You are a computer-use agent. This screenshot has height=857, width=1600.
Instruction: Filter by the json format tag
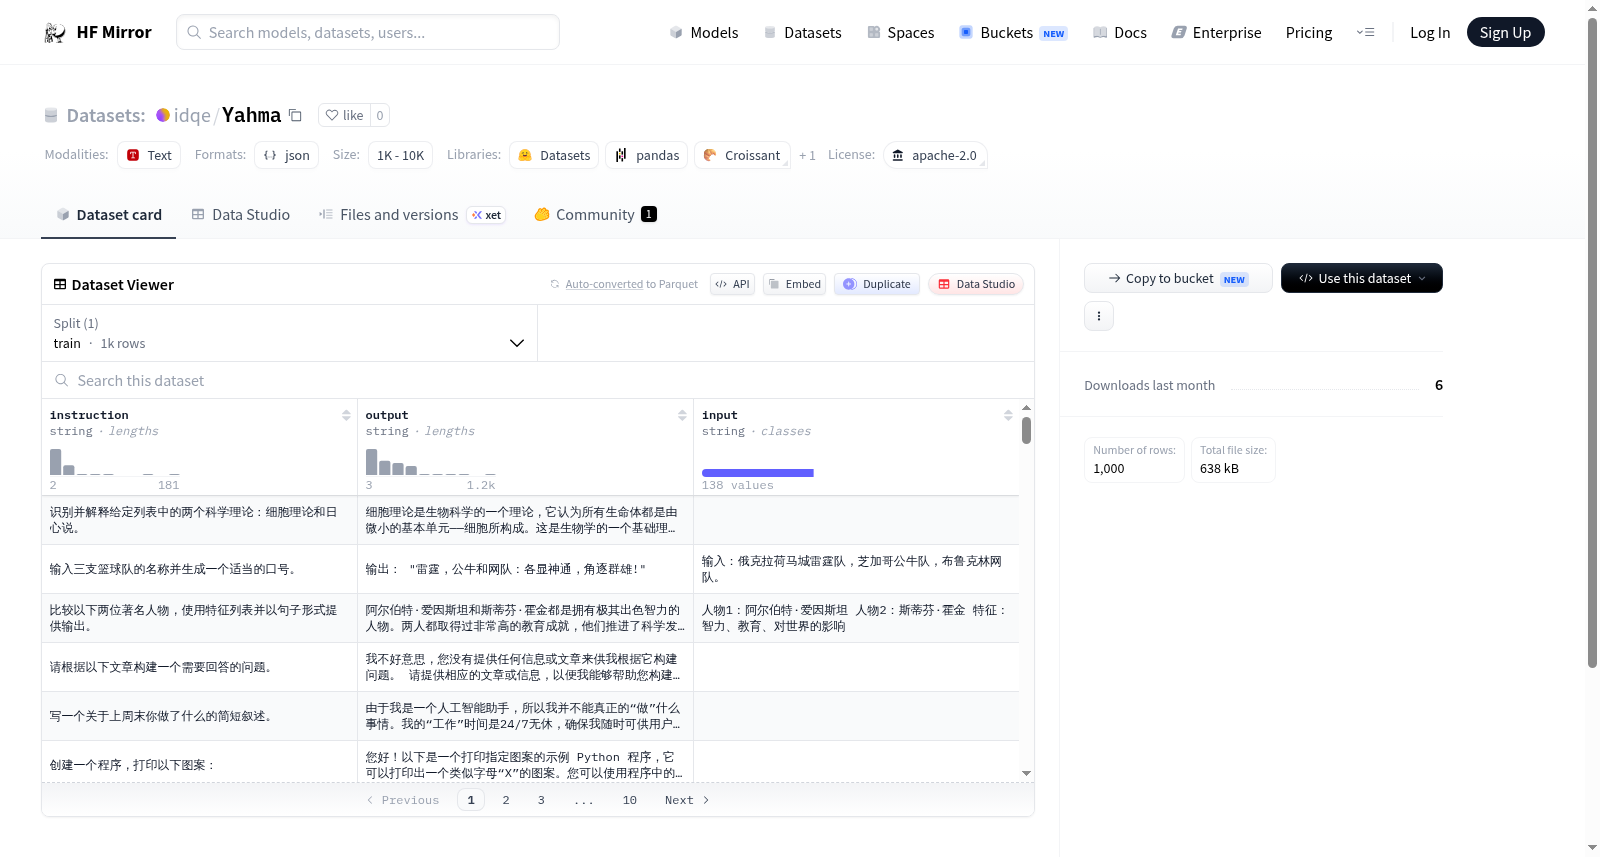[287, 155]
